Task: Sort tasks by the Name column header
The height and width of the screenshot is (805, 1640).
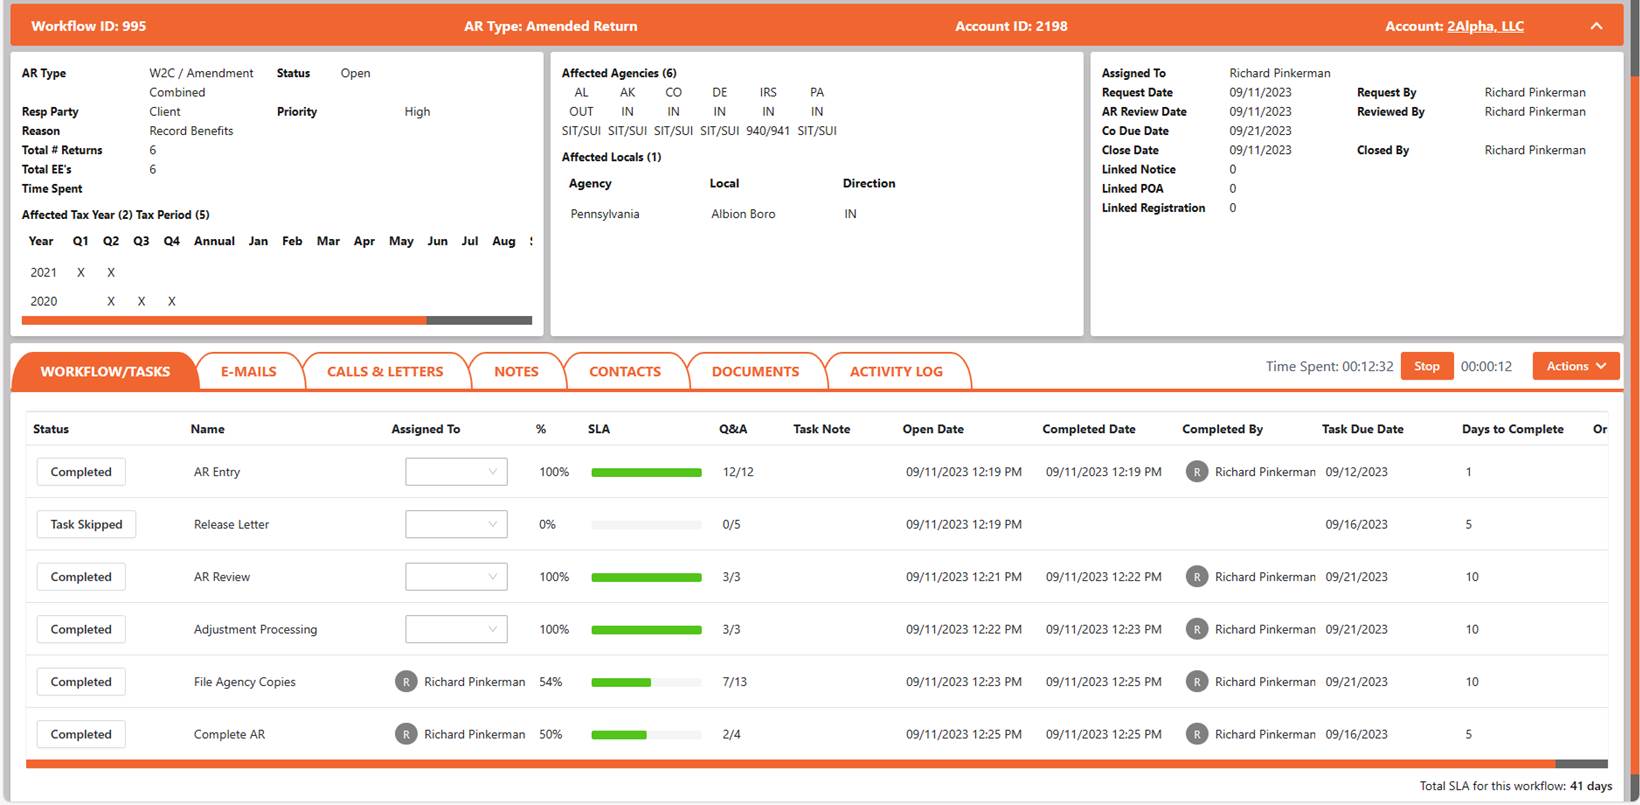Action: (x=208, y=429)
